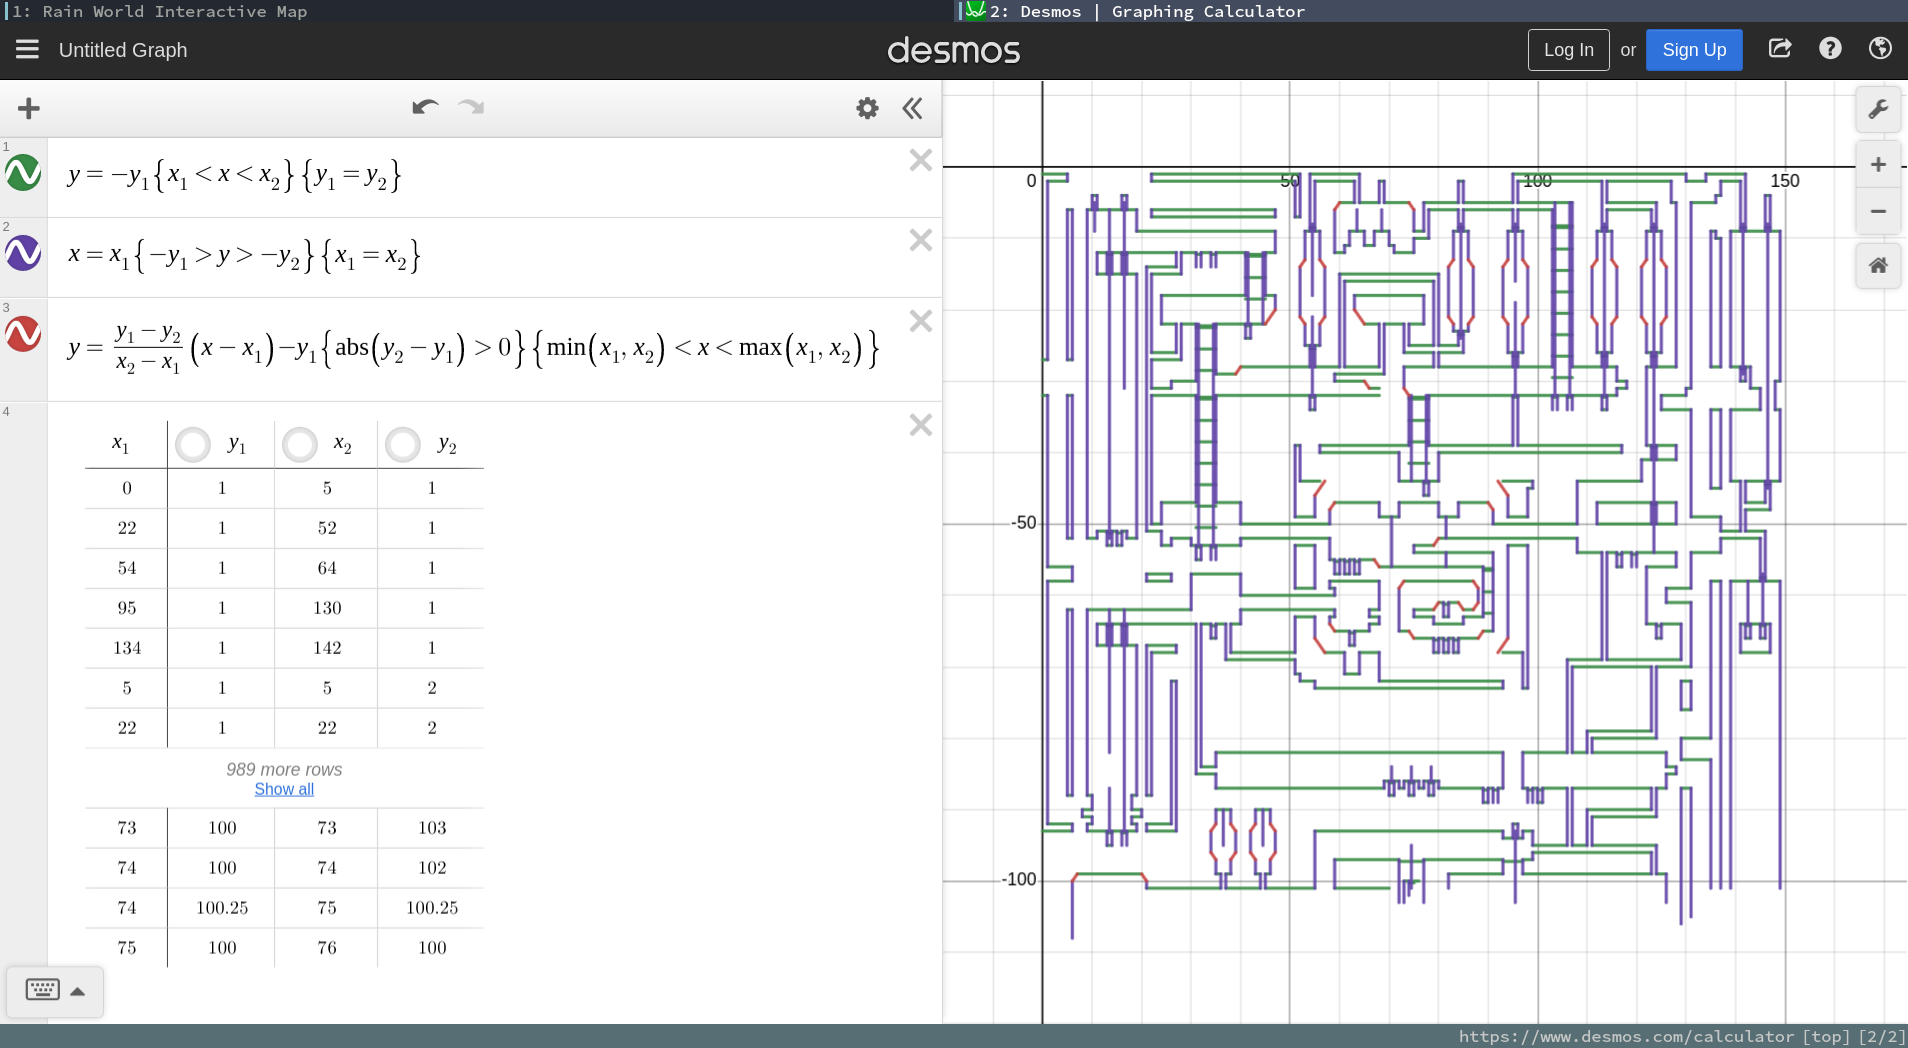Expand the keyboard options caret
The height and width of the screenshot is (1048, 1908).
[78, 991]
